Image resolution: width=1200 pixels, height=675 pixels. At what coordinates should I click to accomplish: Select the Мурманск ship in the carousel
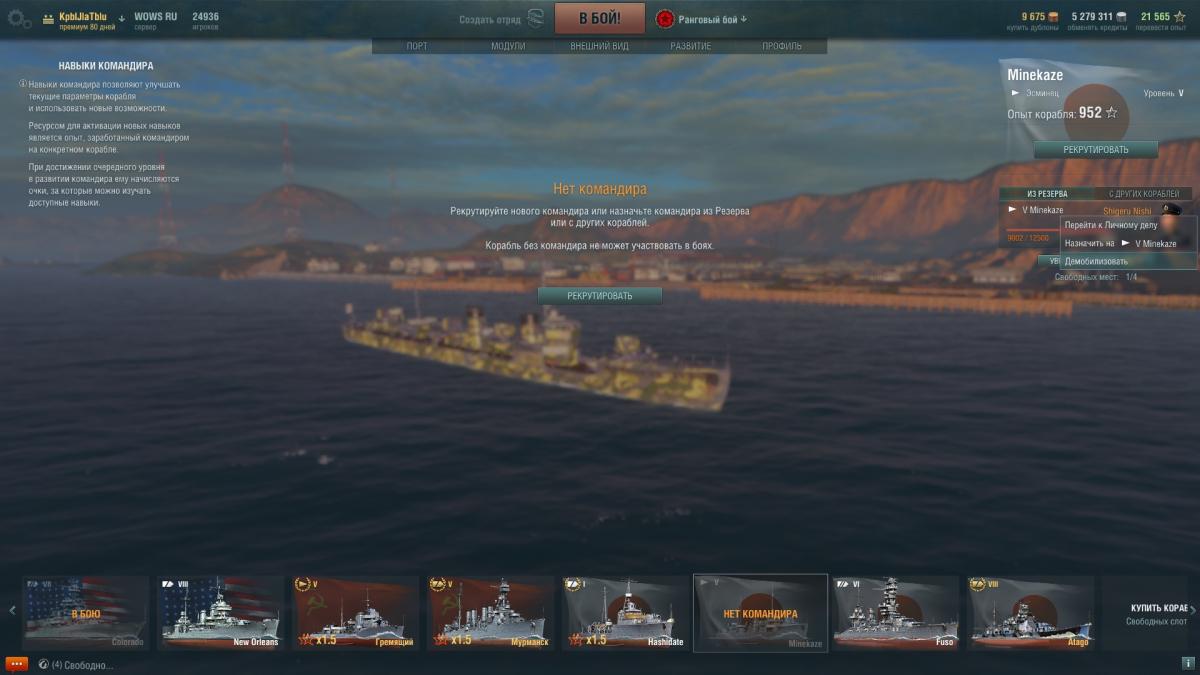click(490, 612)
